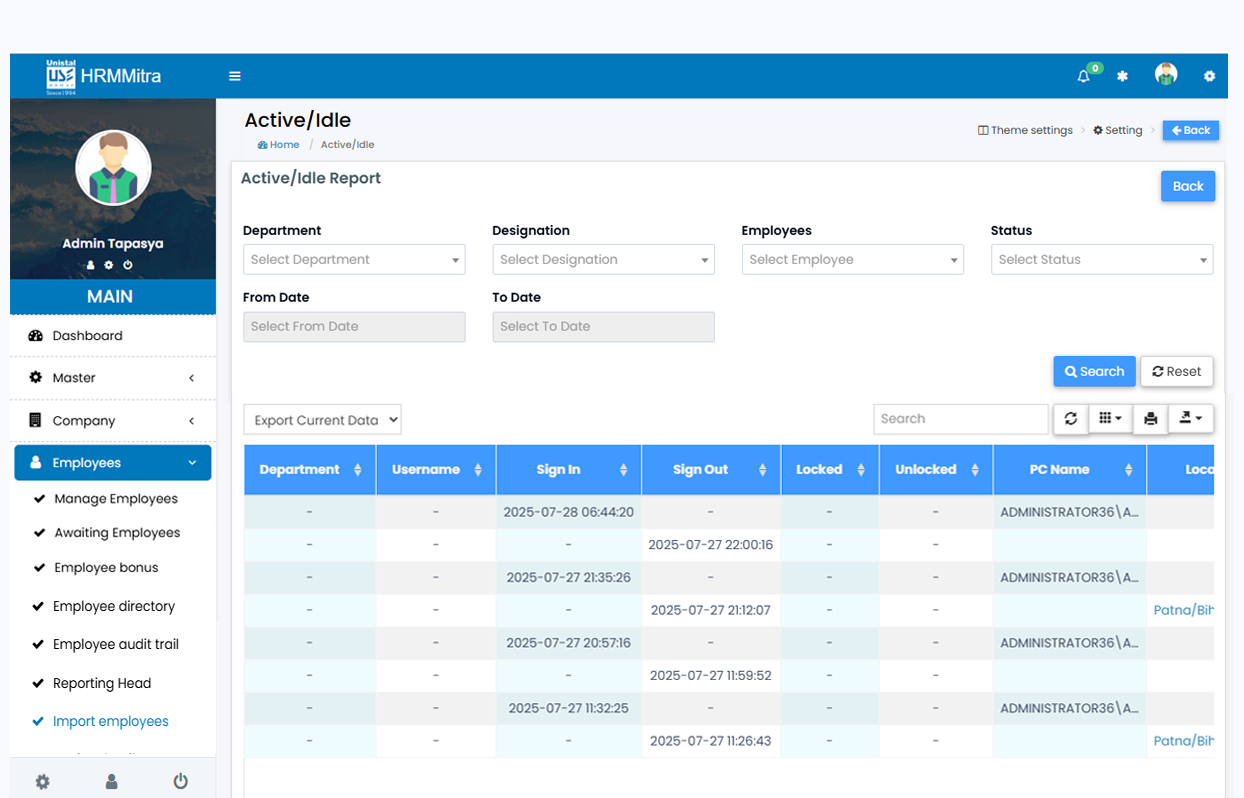The width and height of the screenshot is (1244, 798).
Task: Expand the Master sidebar menu
Action: (113, 378)
